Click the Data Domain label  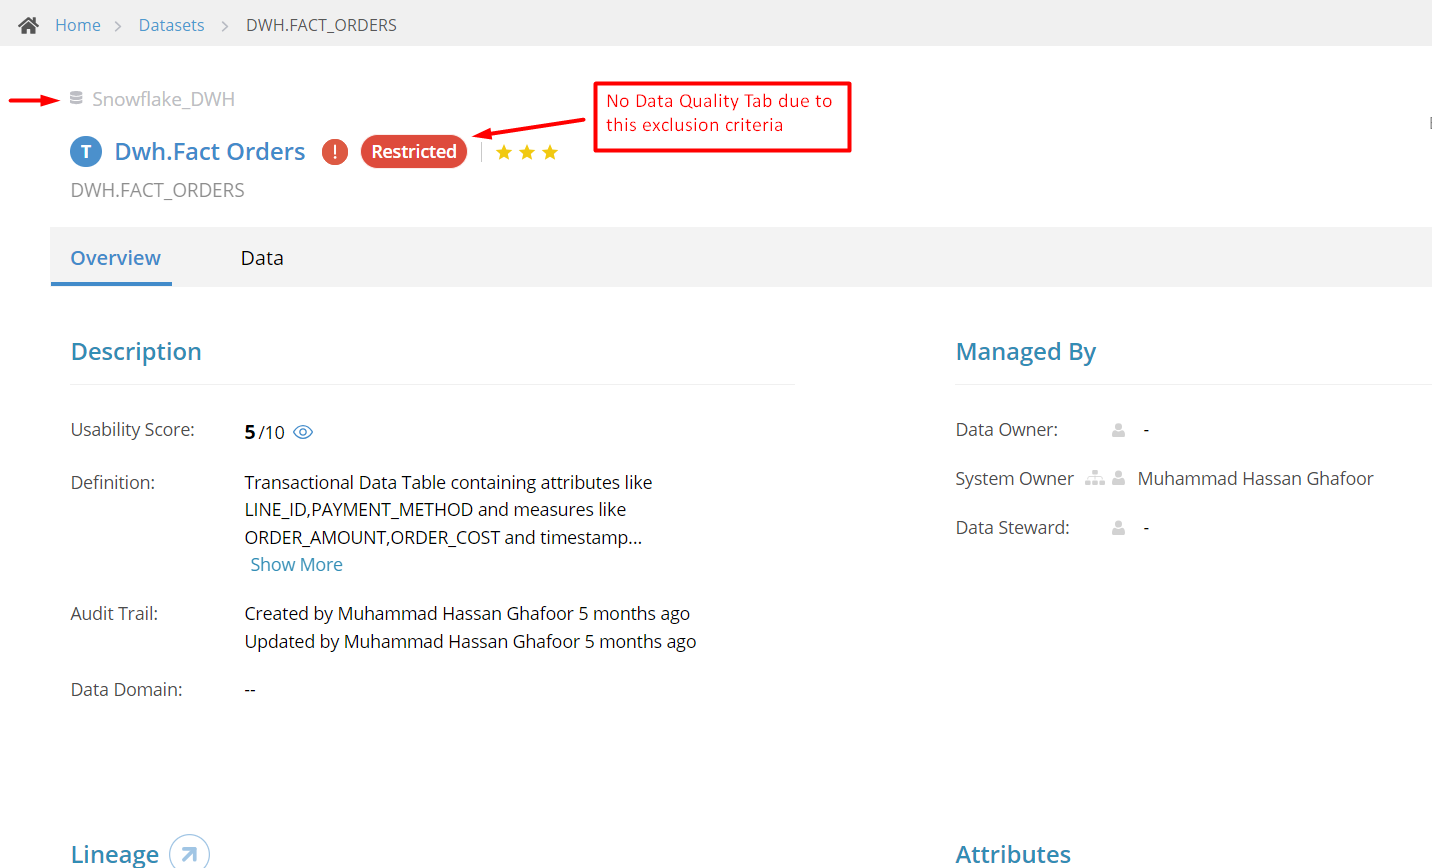pyautogui.click(x=126, y=689)
